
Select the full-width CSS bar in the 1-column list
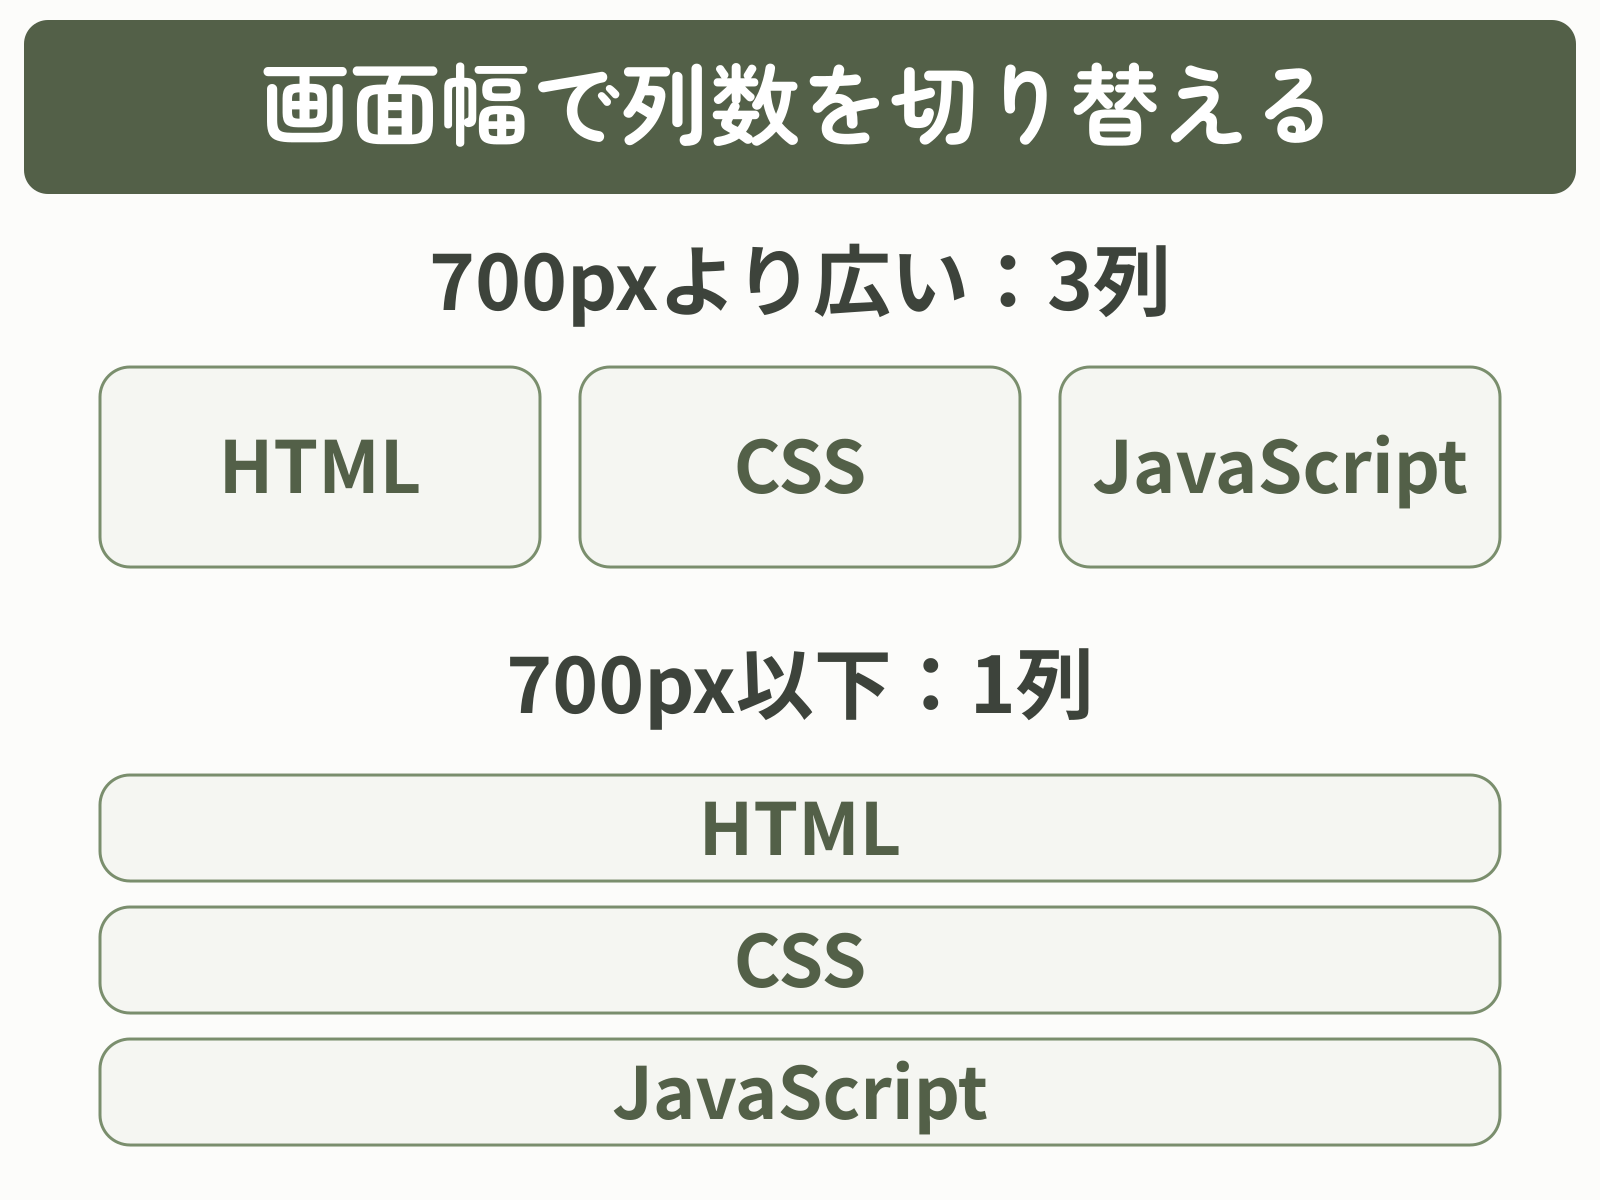pyautogui.click(x=800, y=960)
